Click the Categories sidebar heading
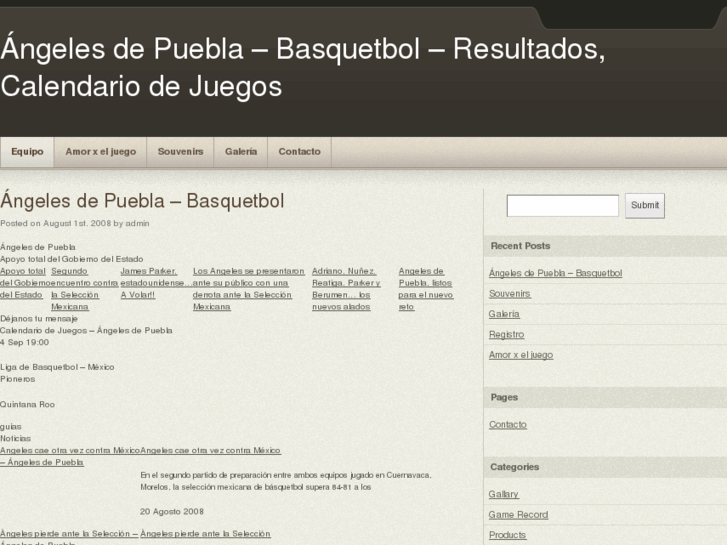The width and height of the screenshot is (727, 545). (x=515, y=467)
